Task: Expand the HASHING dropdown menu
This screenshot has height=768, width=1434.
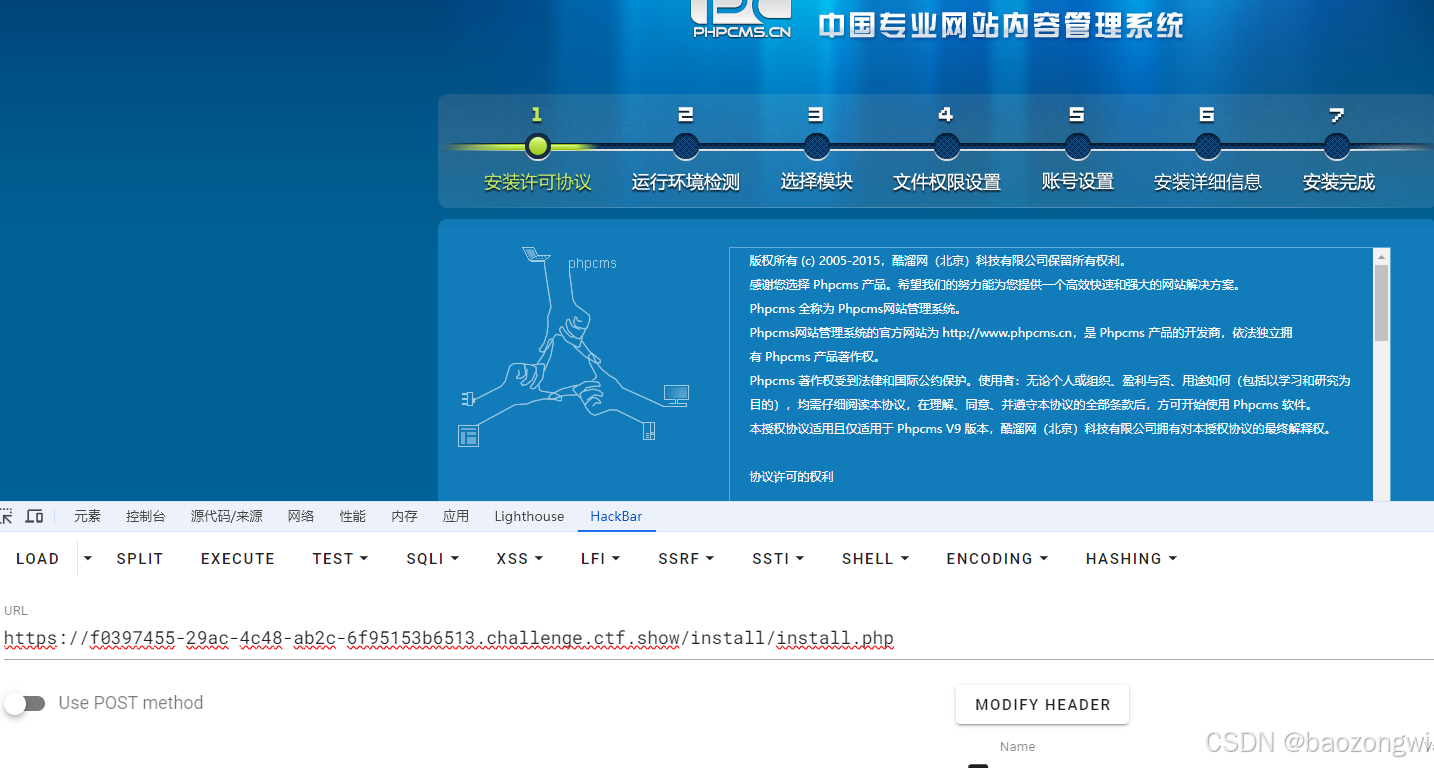Action: click(1131, 559)
